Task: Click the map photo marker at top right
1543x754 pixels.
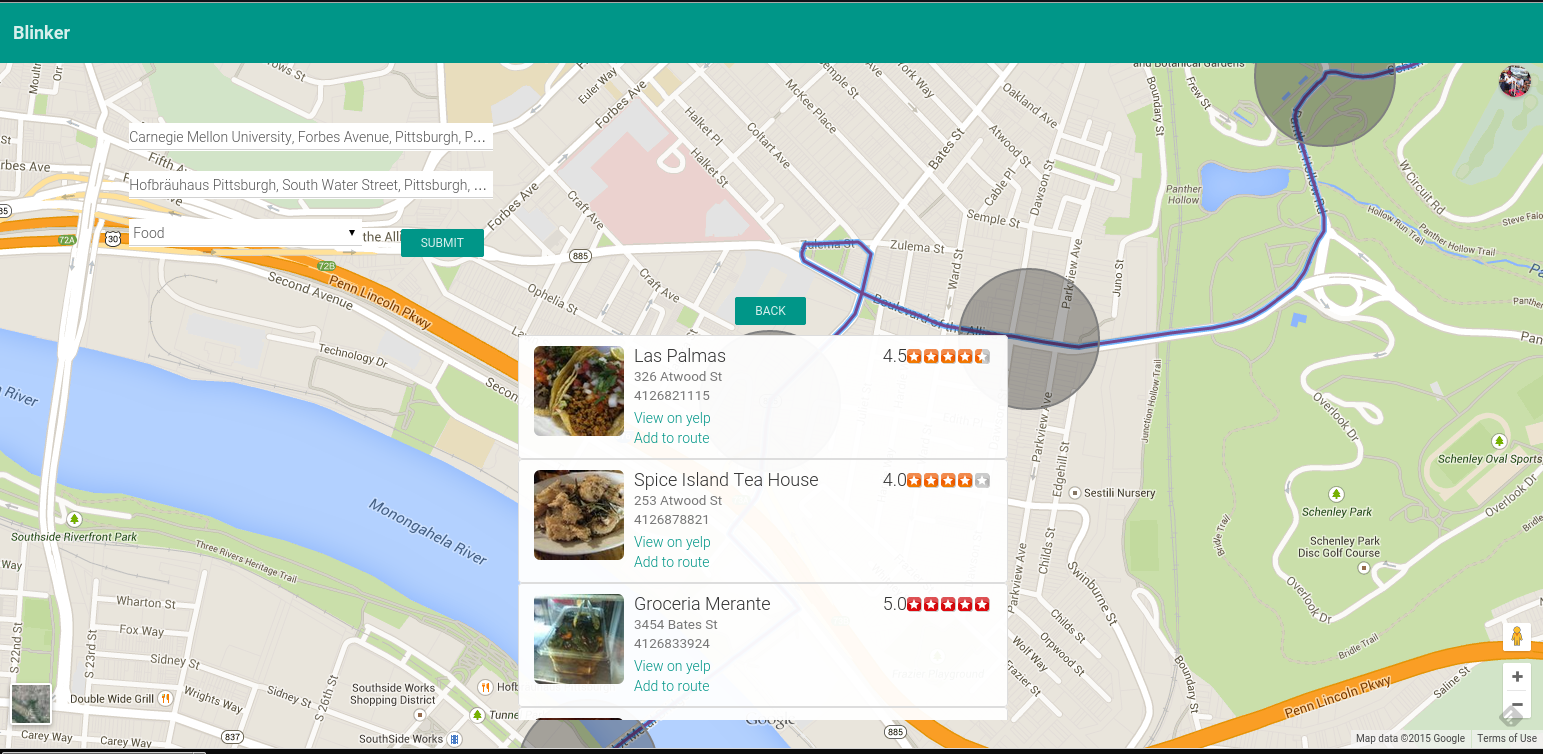Action: pos(1514,82)
